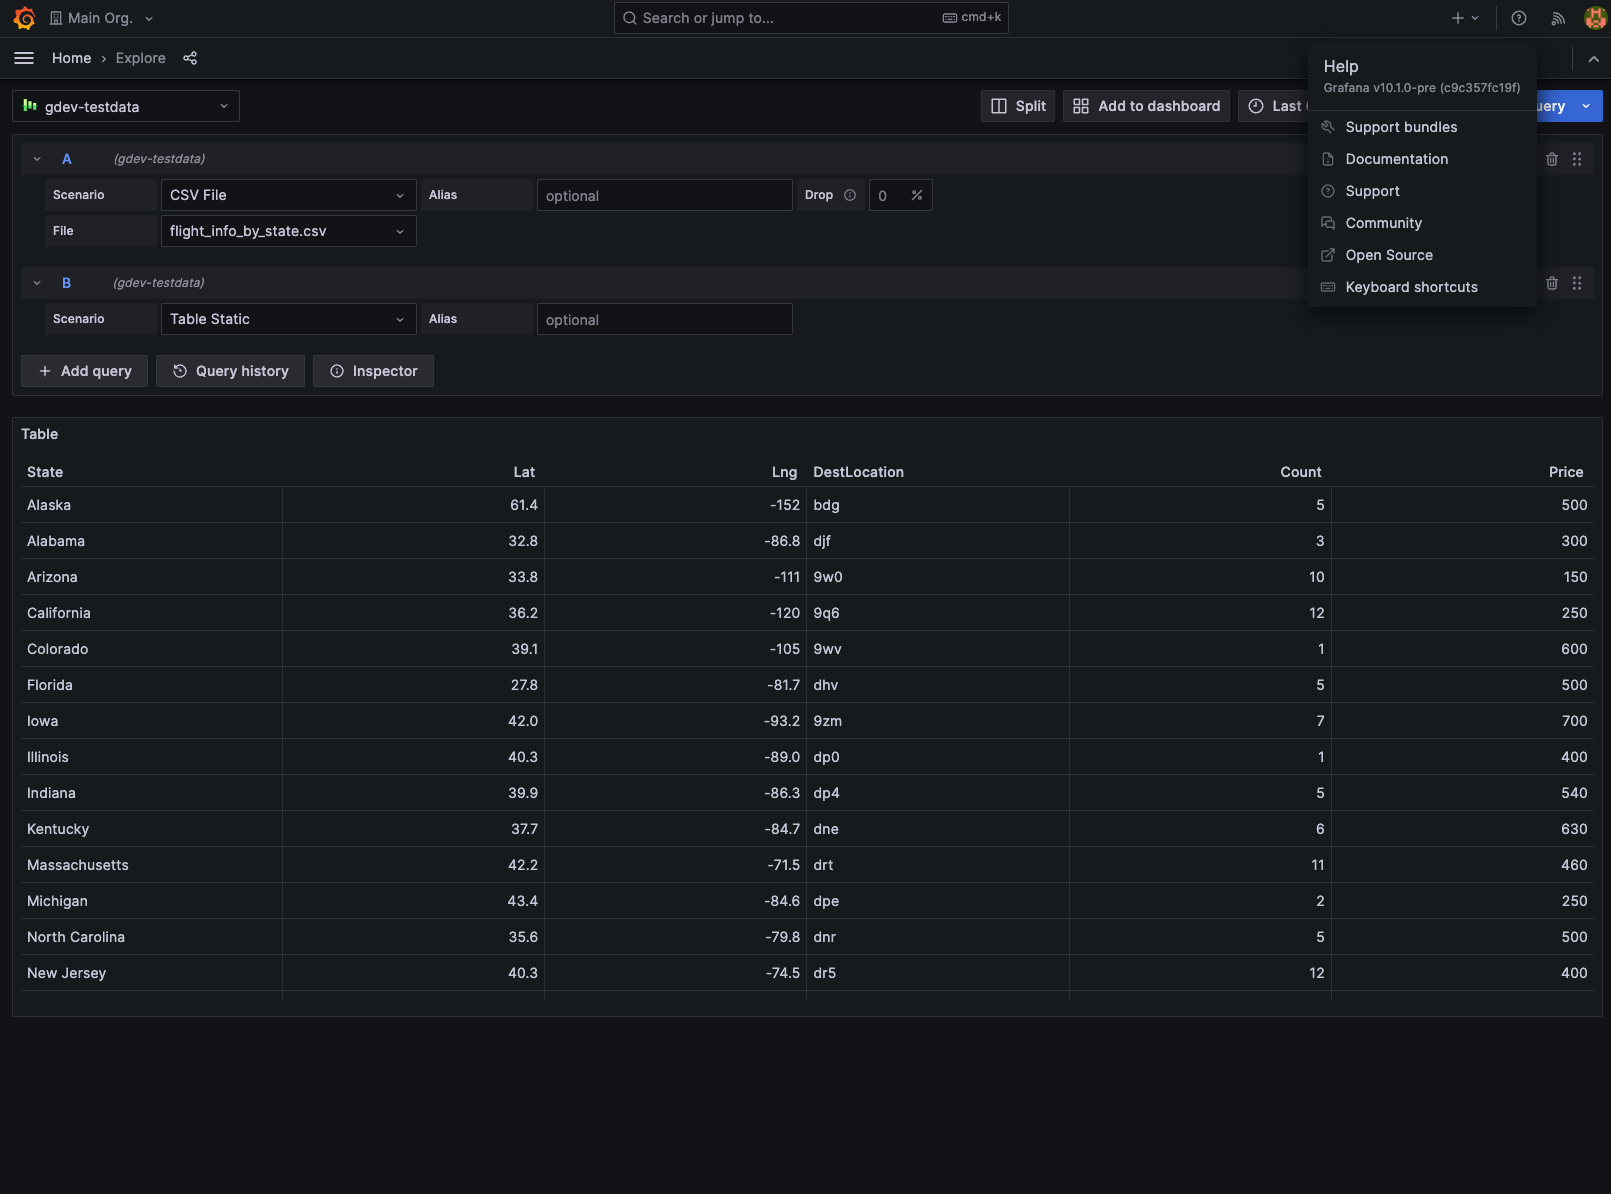Viewport: 1611px width, 1194px height.
Task: Click the Drop info tooltip icon
Action: point(850,195)
